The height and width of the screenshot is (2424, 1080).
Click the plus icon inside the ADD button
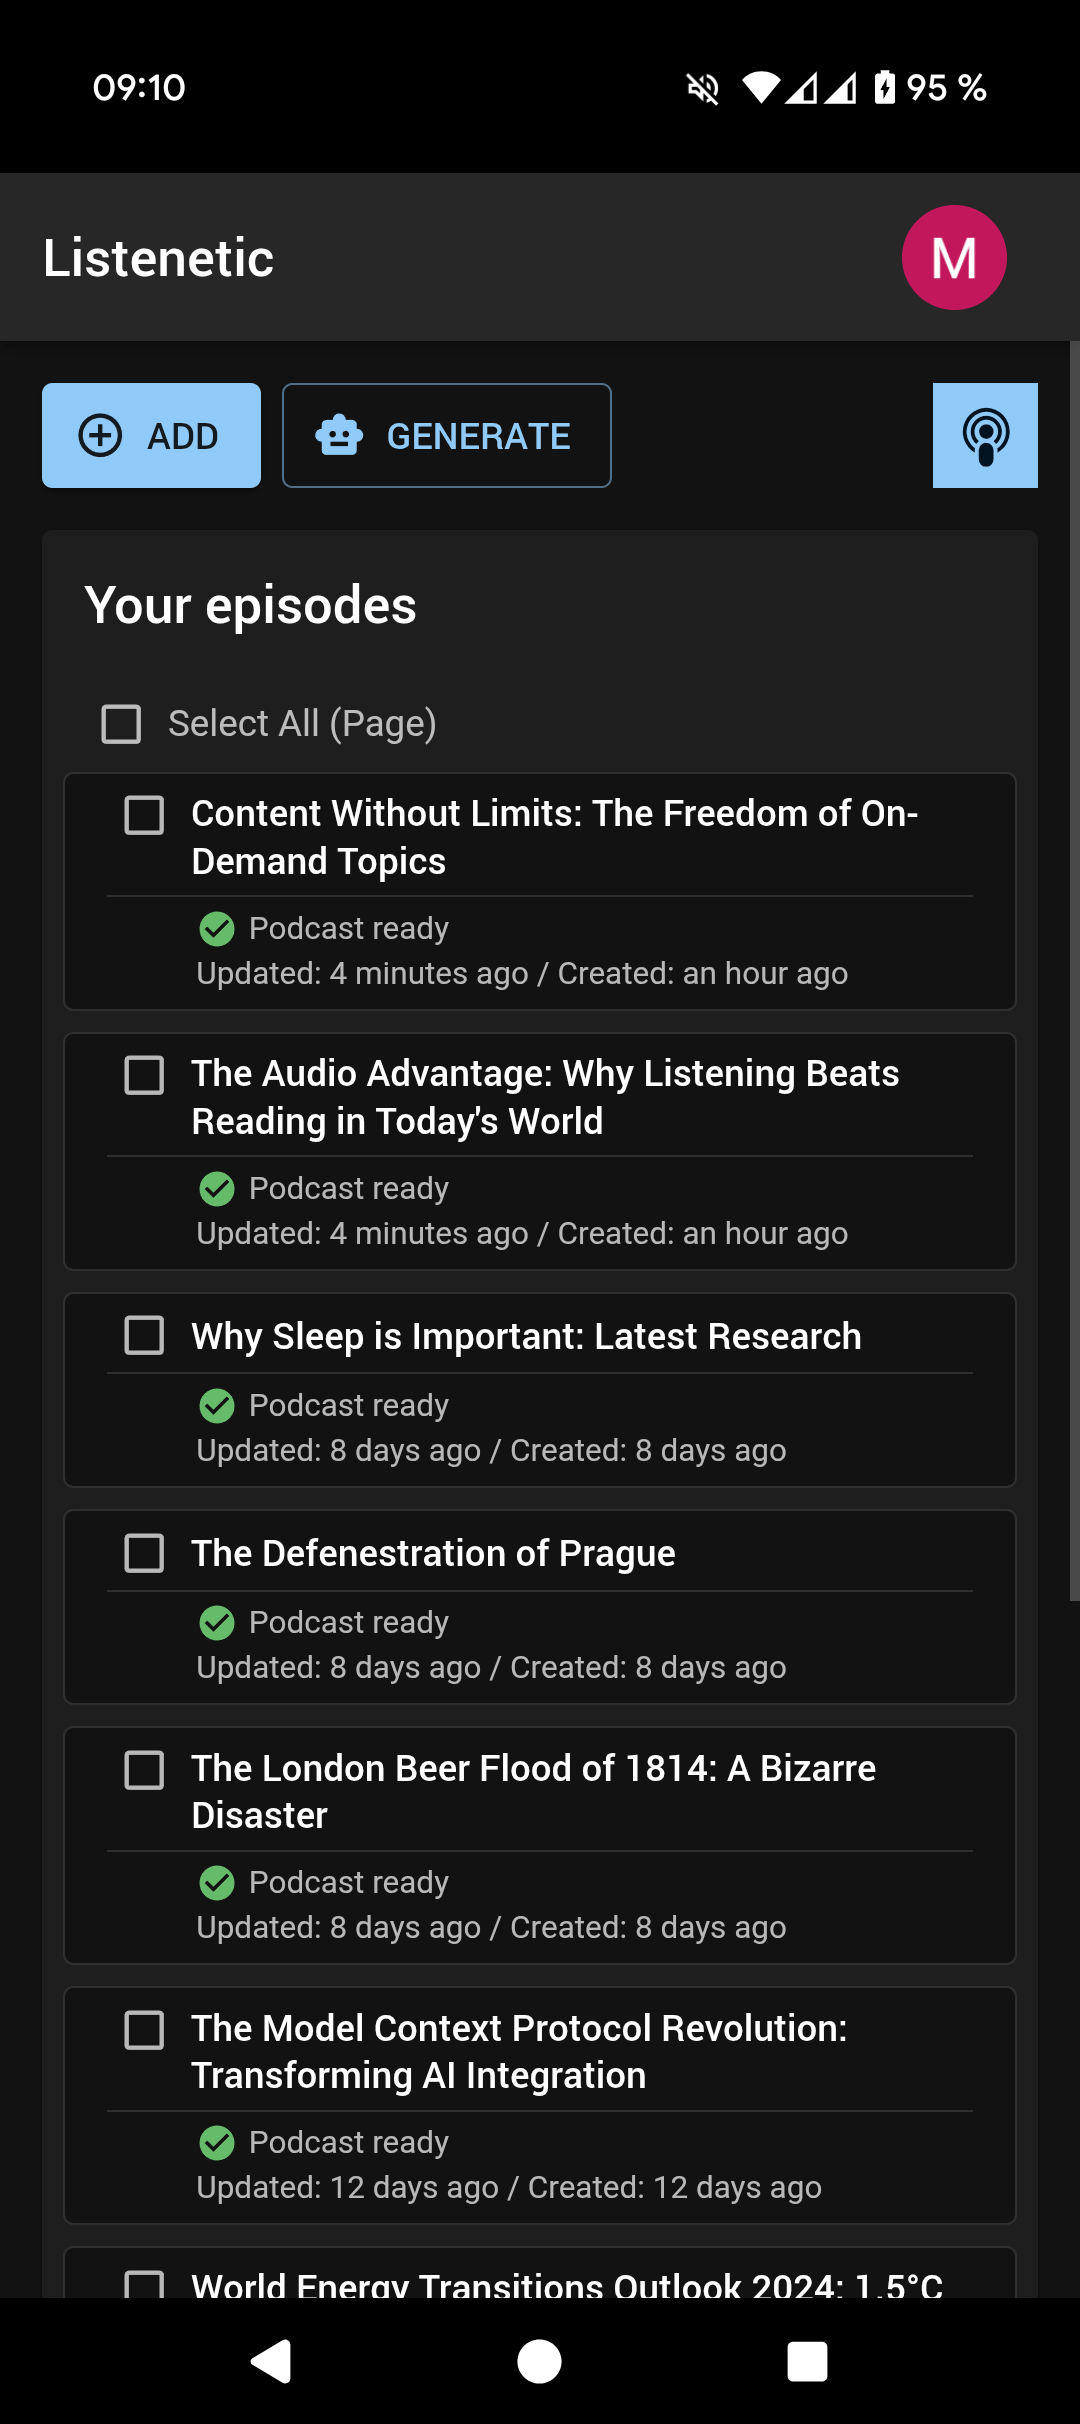point(100,435)
